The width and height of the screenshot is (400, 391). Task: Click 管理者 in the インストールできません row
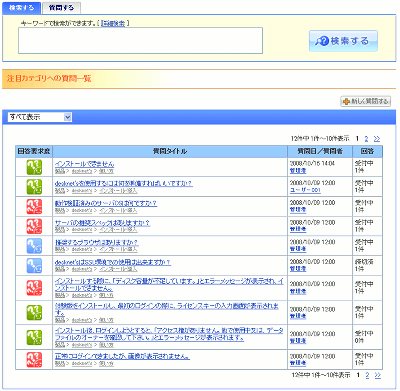tap(298, 171)
